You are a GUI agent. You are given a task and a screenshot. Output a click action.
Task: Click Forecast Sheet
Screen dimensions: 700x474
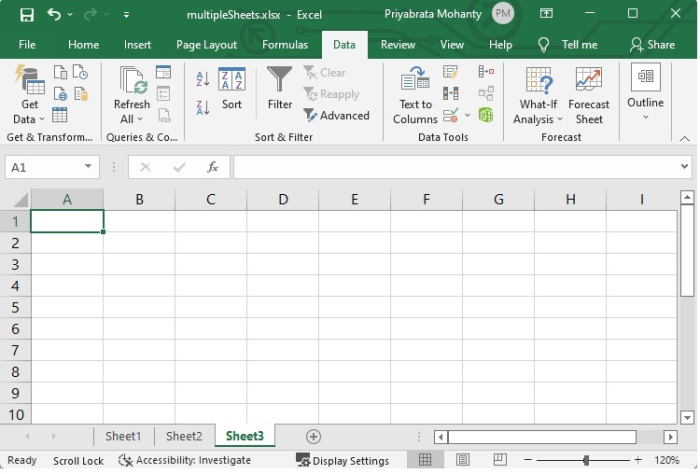[589, 95]
